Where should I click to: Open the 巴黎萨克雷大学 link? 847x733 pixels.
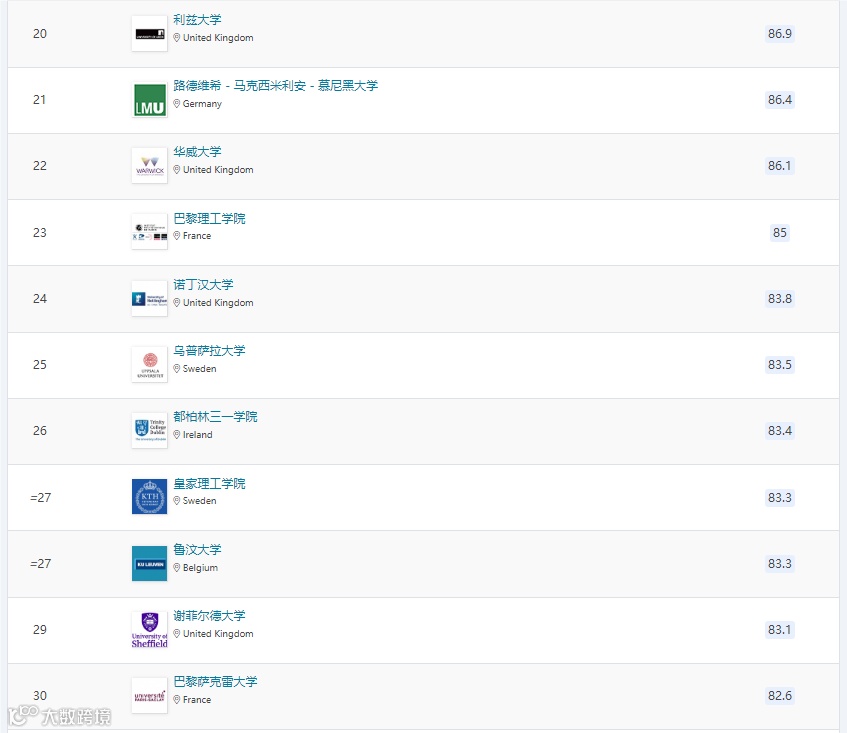point(215,682)
